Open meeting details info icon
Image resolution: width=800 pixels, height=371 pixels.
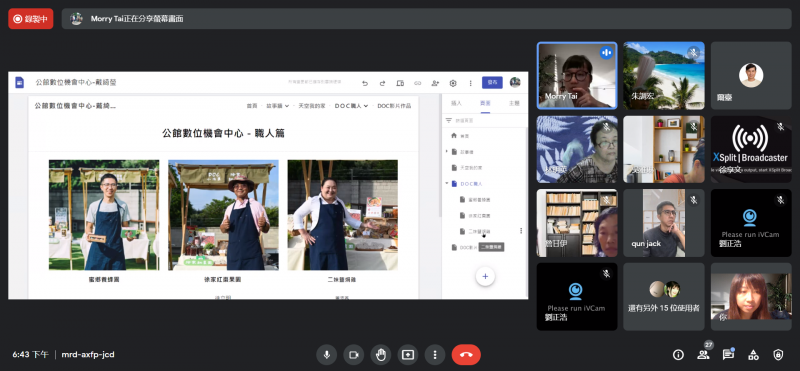point(678,355)
